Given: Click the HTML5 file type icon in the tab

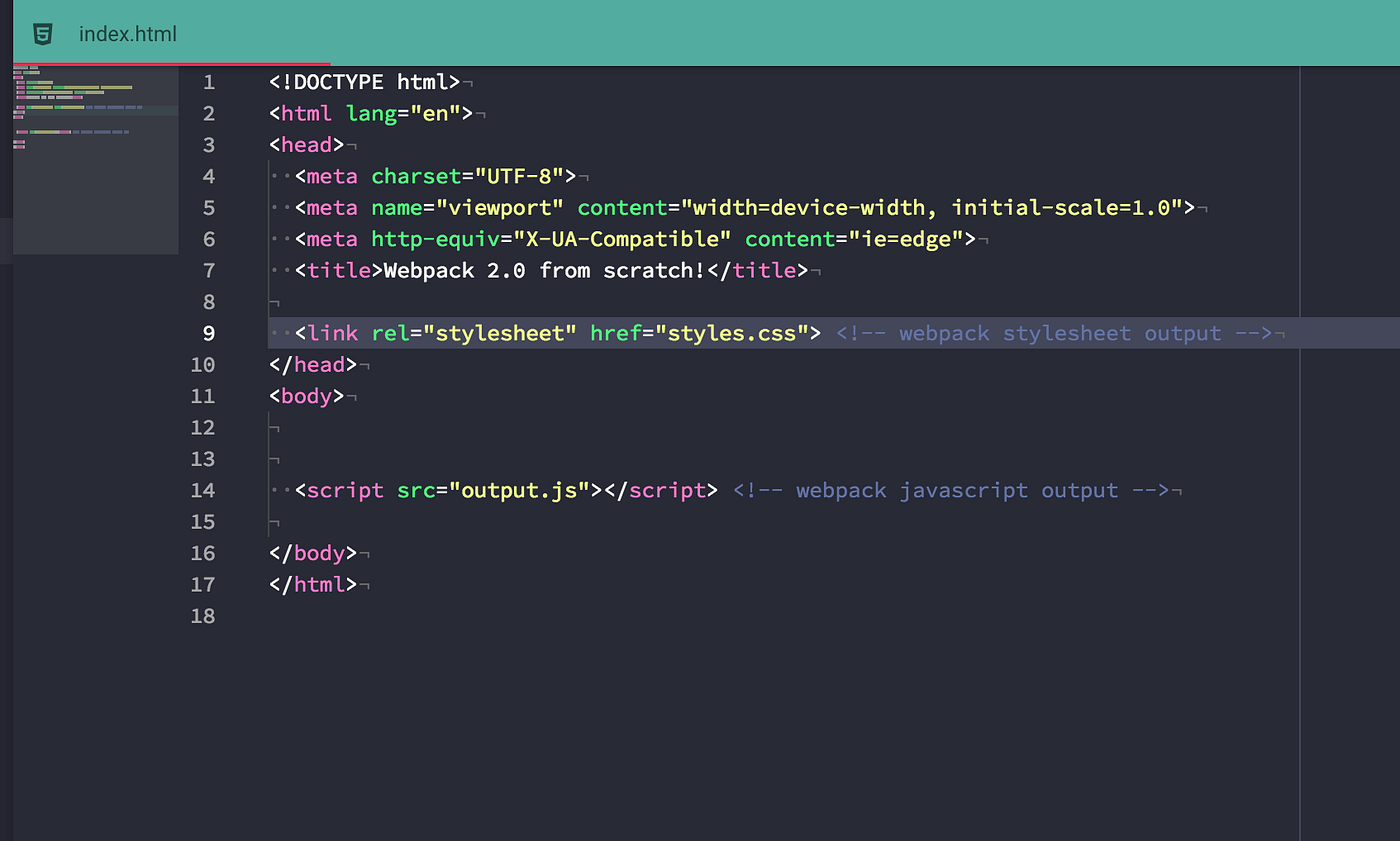Looking at the screenshot, I should point(42,33).
